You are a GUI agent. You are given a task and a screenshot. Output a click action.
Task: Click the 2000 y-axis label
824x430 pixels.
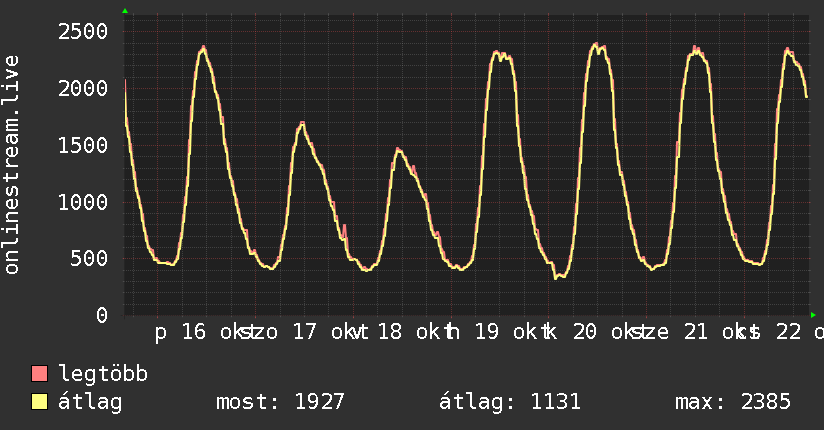pos(83,88)
